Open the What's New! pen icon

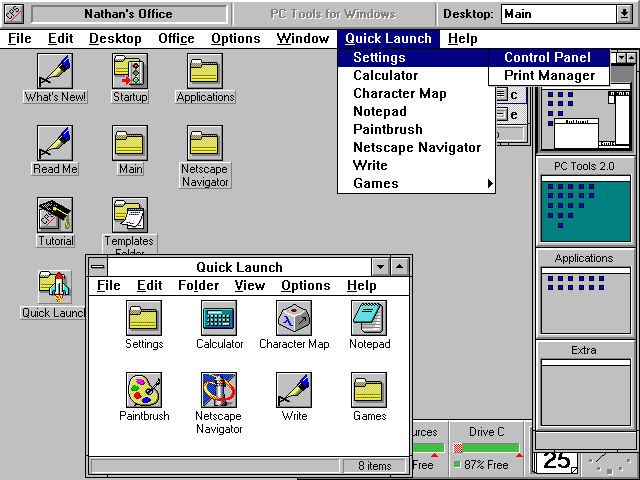pyautogui.click(x=55, y=71)
